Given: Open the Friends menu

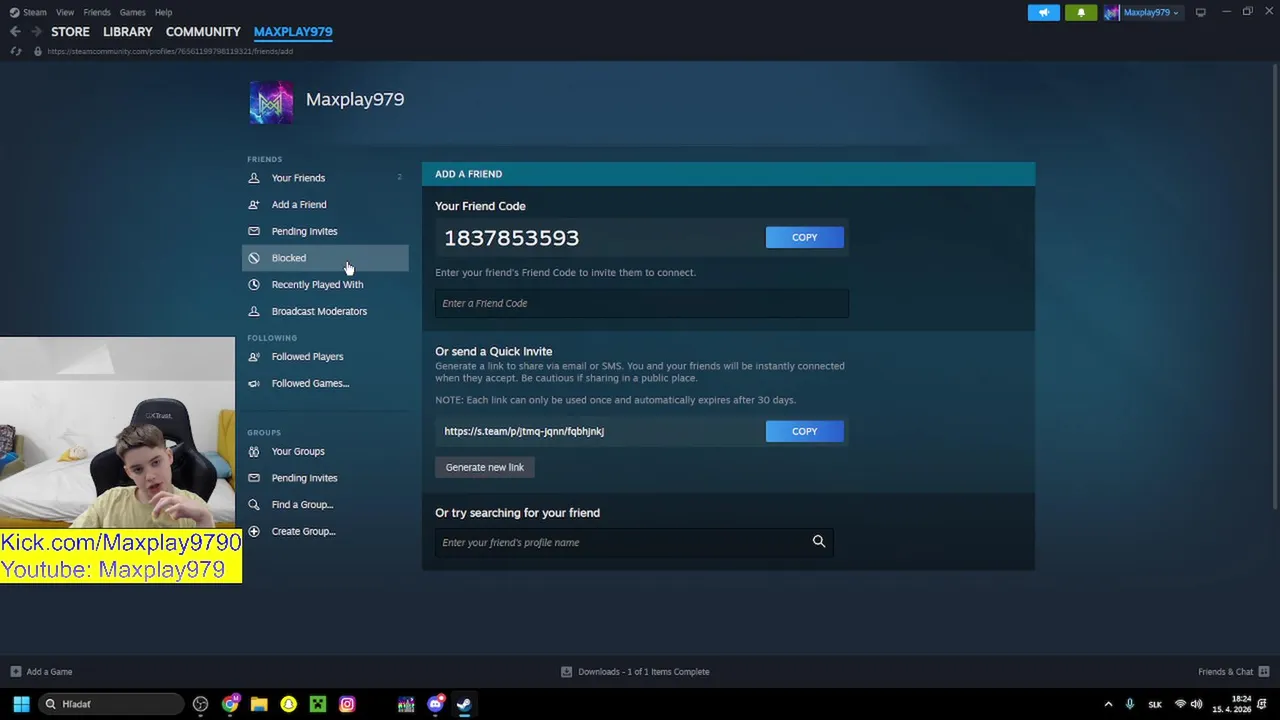Looking at the screenshot, I should (97, 12).
